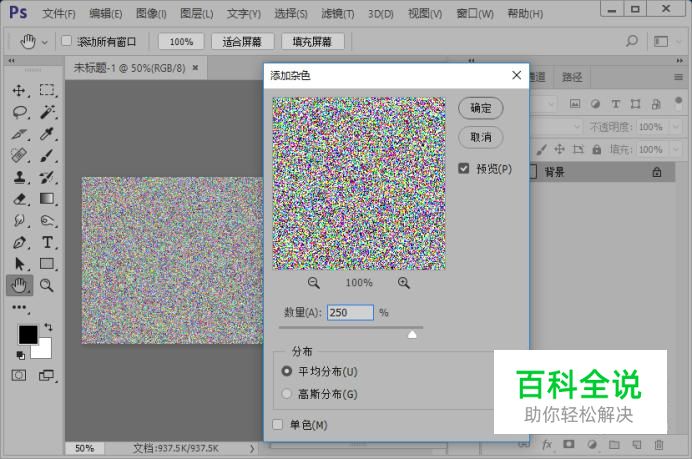692x459 pixels.
Task: Select the Rectangle shape tool
Action: (x=47, y=263)
